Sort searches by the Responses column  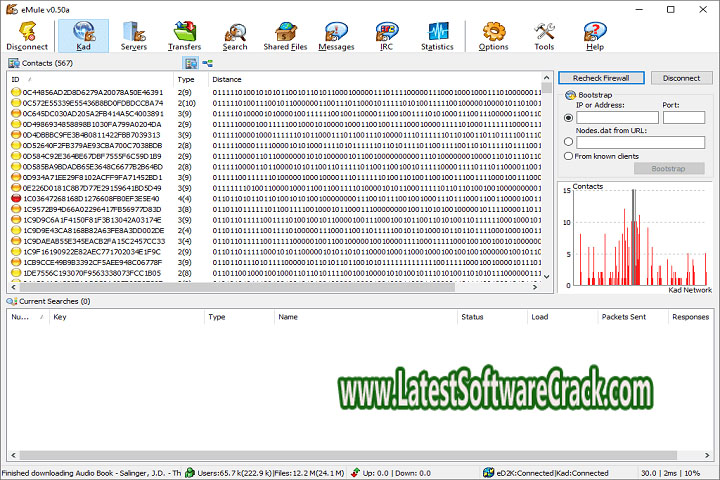pos(691,317)
